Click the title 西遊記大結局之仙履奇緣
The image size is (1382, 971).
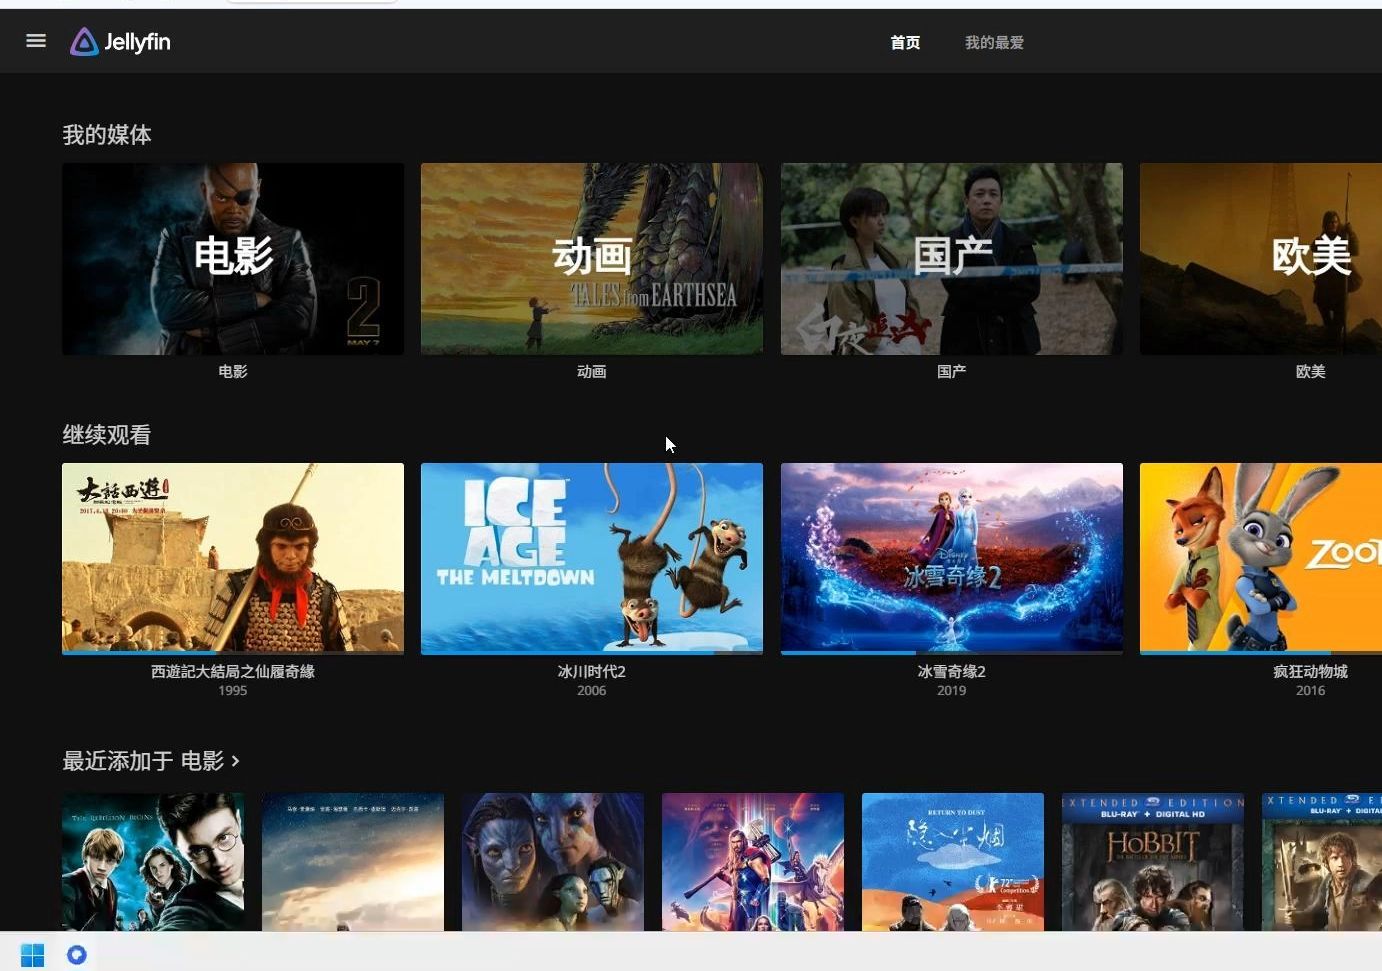click(233, 671)
